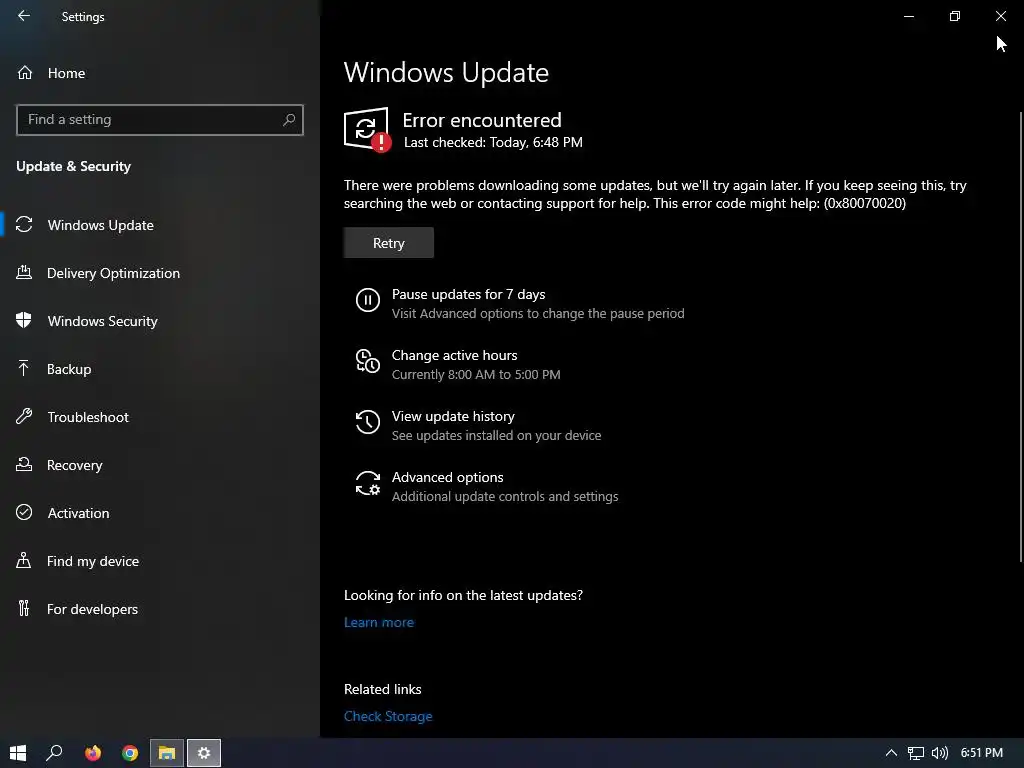Viewport: 1024px width, 768px height.
Task: Click the taskbar search icon
Action: click(54, 753)
